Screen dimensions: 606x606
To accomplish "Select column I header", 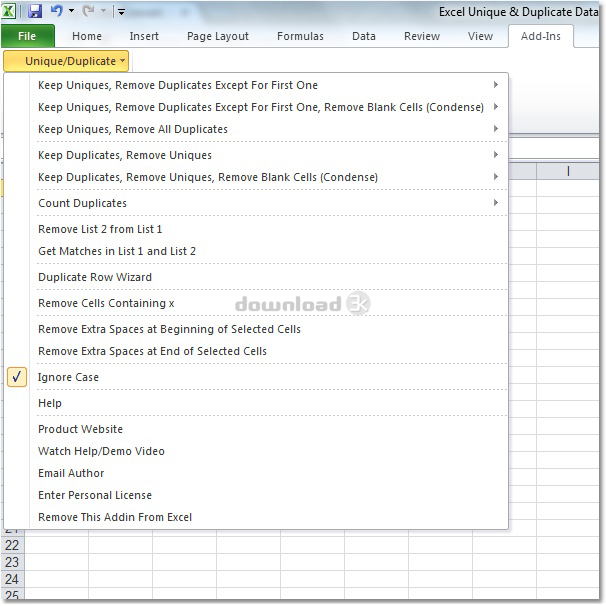I will click(x=568, y=171).
